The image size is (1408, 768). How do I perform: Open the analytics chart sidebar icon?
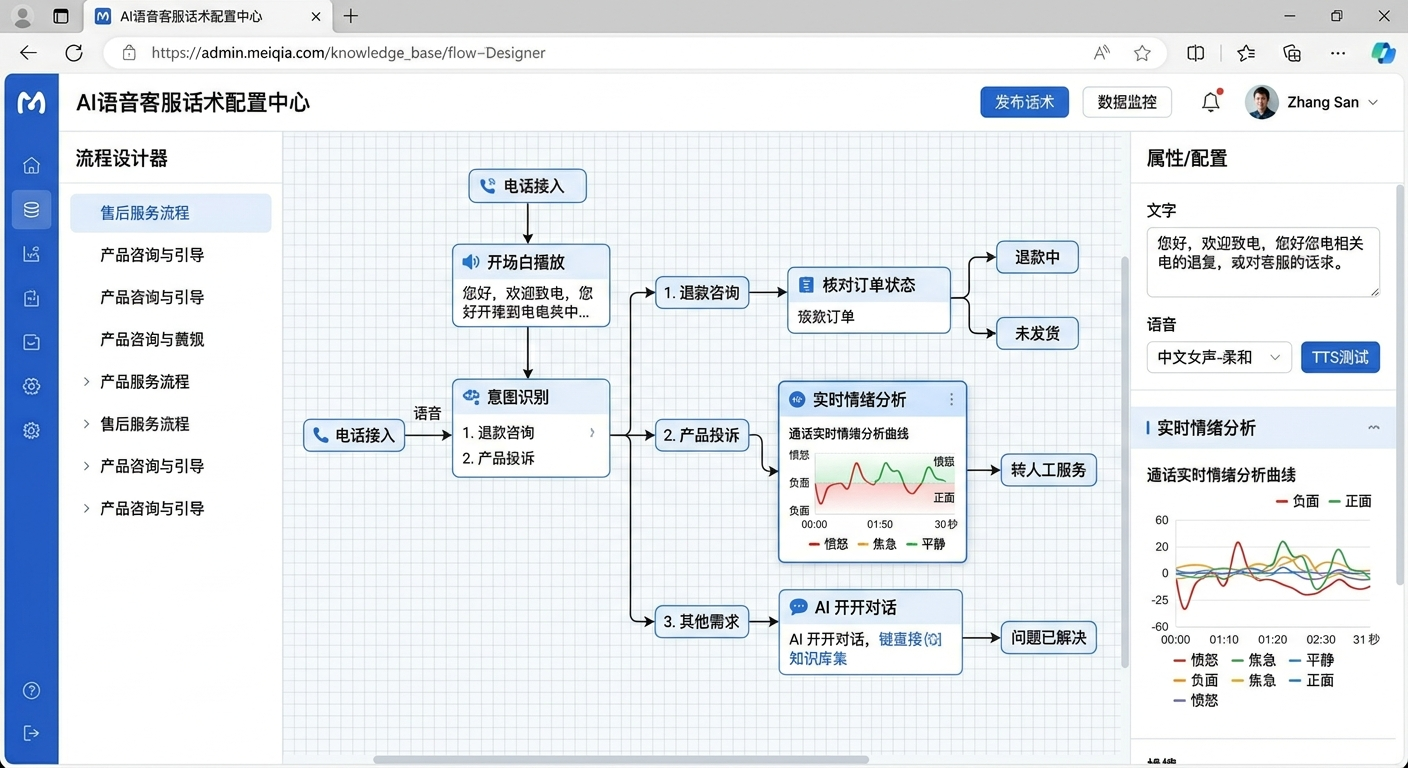point(31,254)
